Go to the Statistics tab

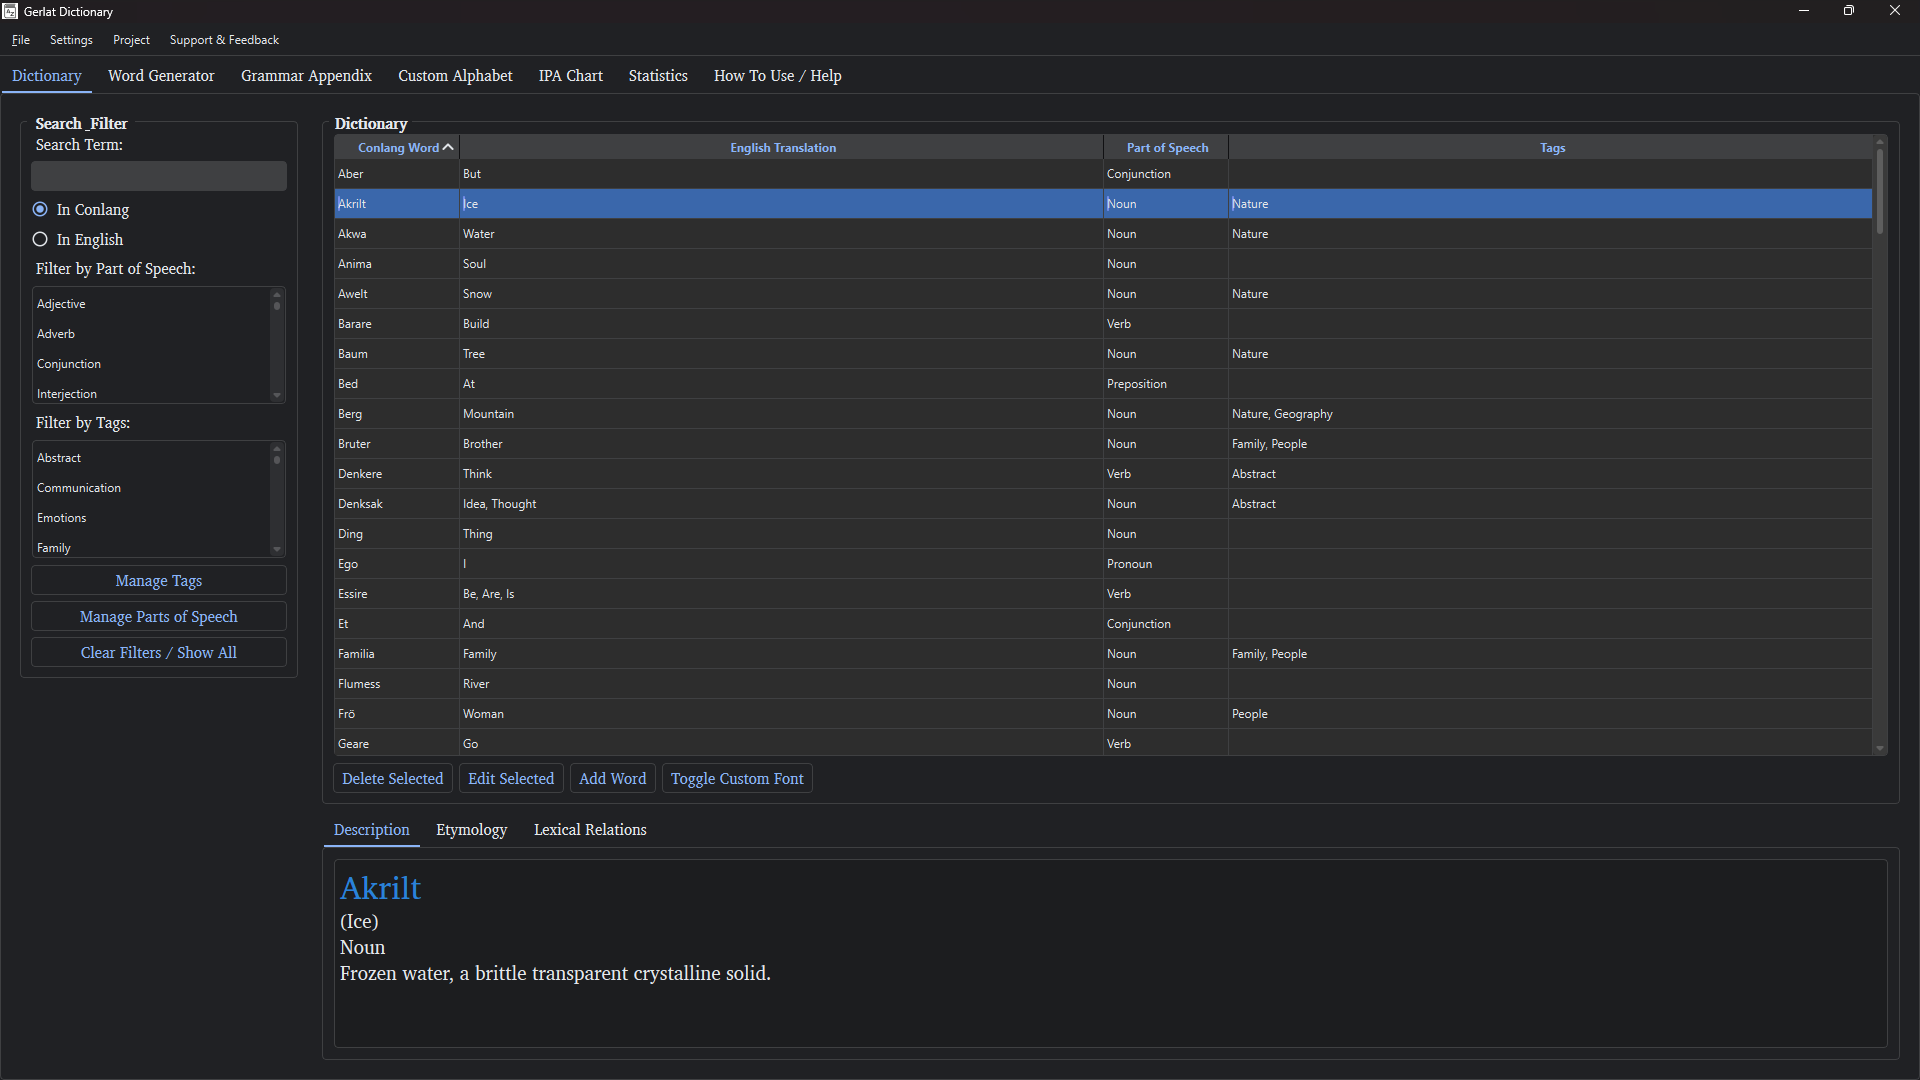[658, 76]
